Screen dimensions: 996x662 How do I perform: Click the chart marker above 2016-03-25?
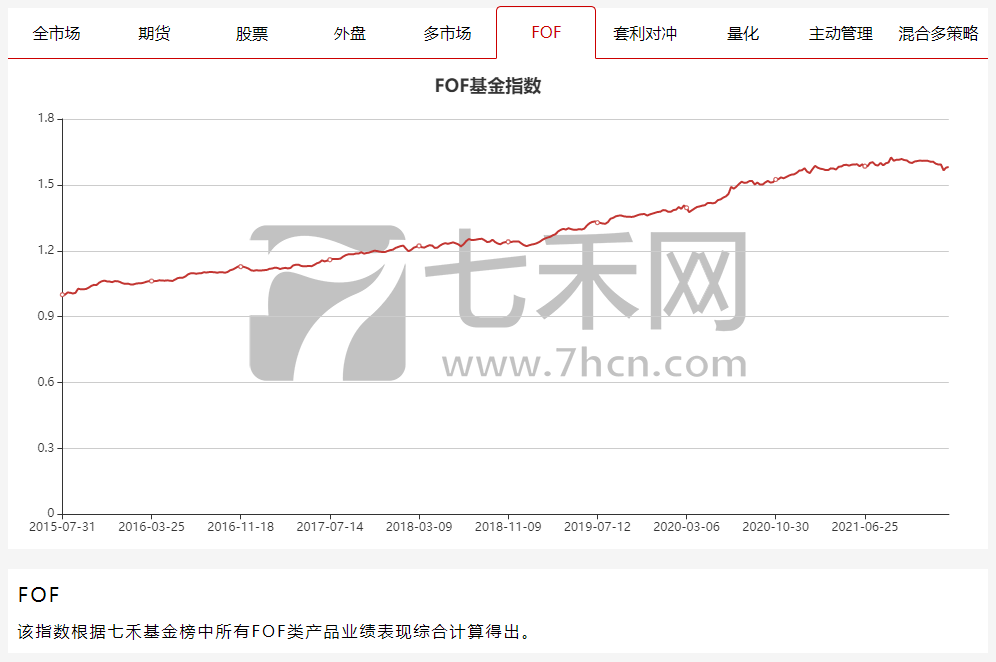(x=151, y=281)
